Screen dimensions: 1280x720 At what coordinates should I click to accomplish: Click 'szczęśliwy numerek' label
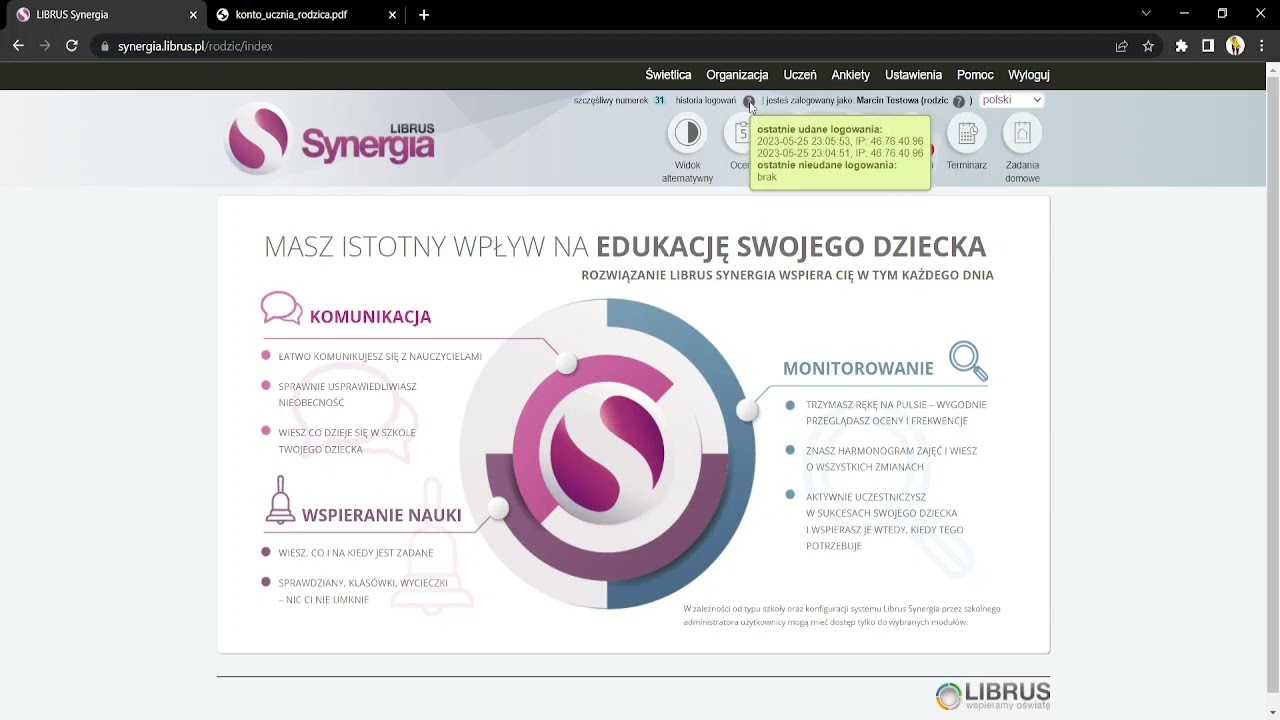tap(611, 101)
